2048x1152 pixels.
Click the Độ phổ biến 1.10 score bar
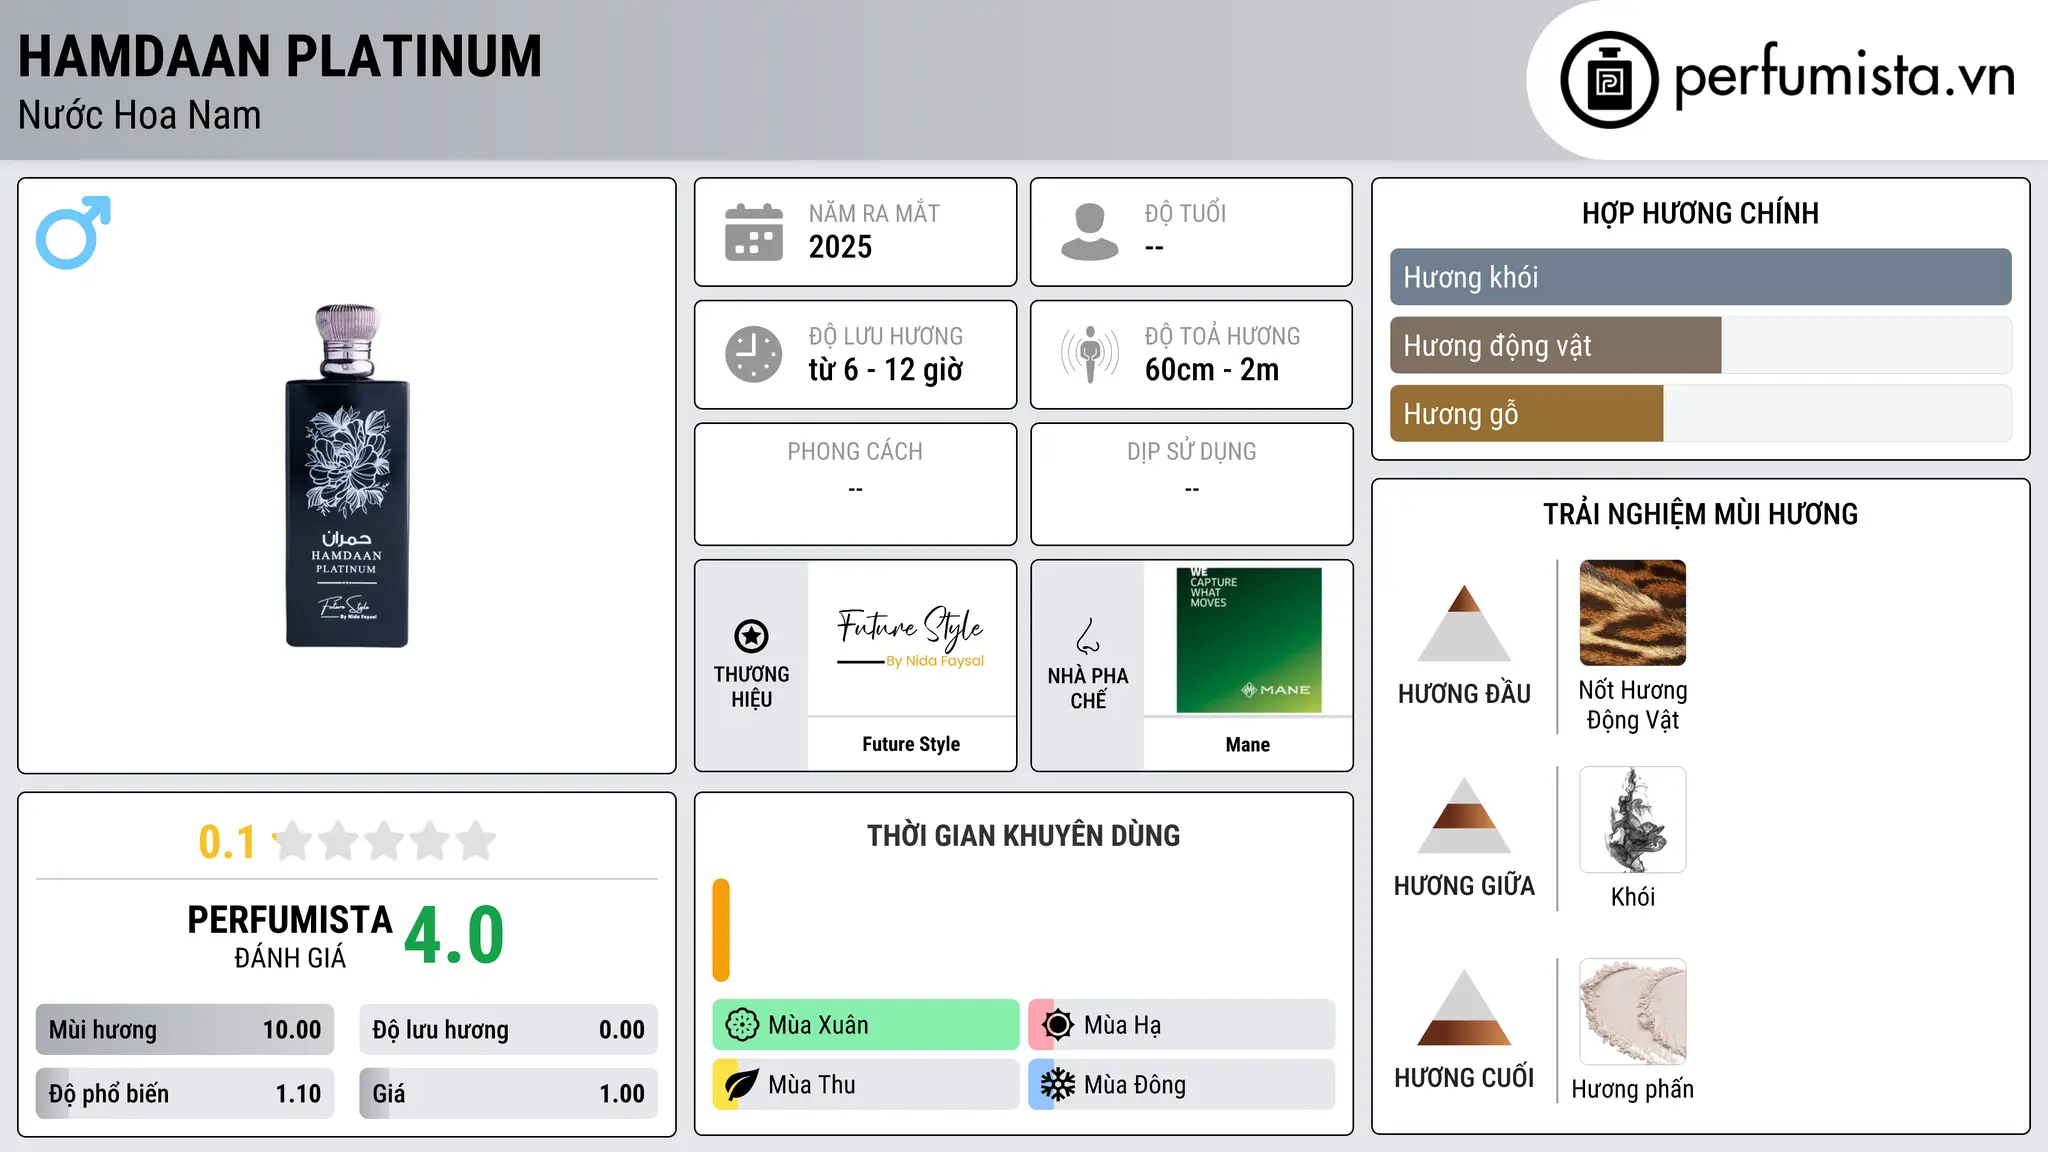coord(185,1094)
